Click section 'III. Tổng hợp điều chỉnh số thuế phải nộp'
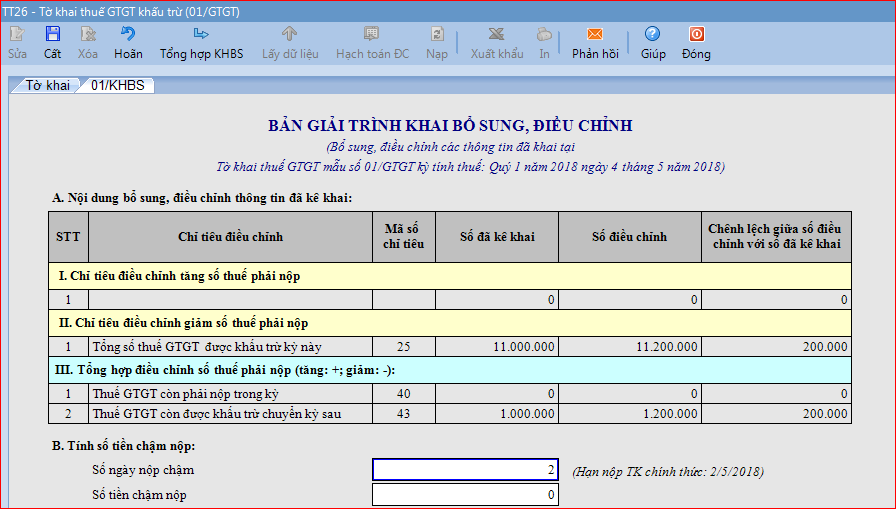 (x=450, y=370)
